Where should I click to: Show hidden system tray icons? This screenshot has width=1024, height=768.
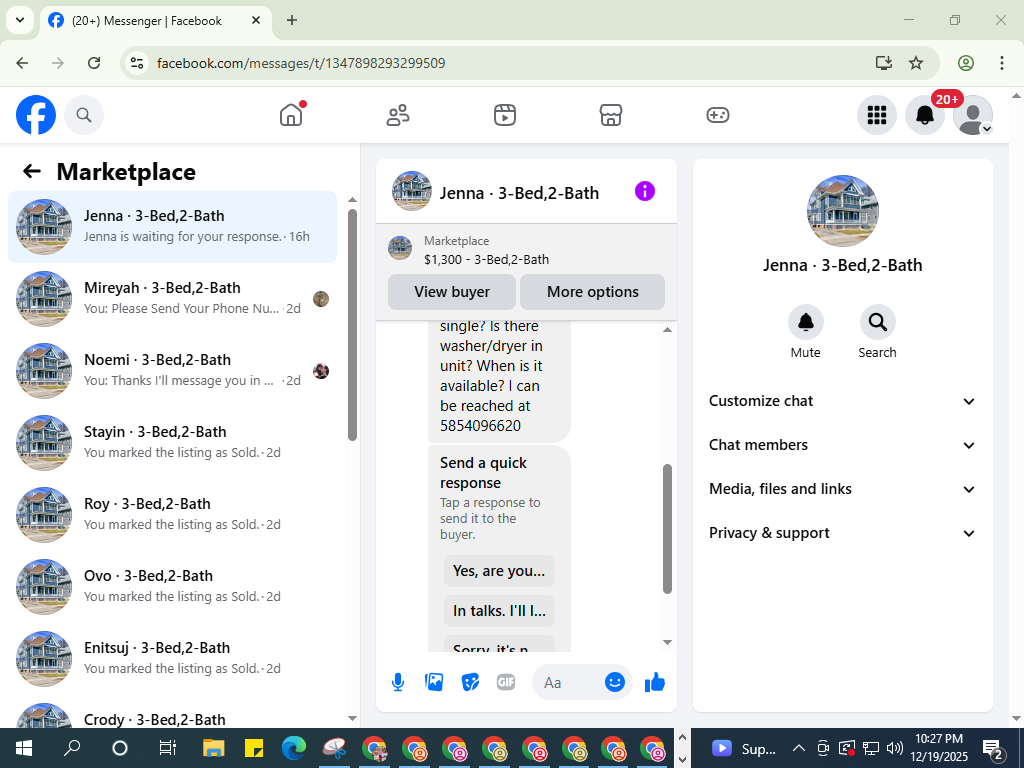799,748
